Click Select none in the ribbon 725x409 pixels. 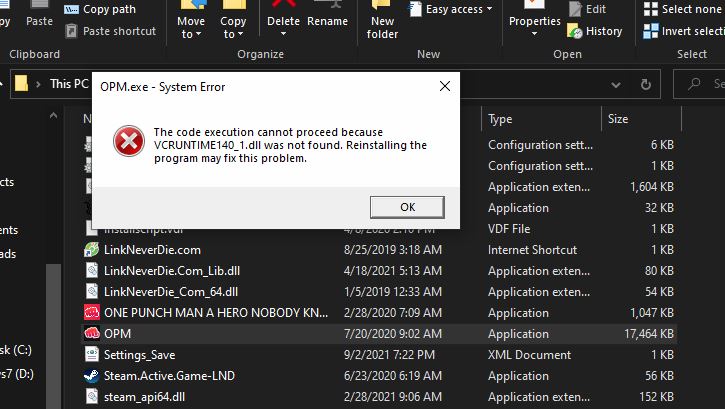click(683, 9)
